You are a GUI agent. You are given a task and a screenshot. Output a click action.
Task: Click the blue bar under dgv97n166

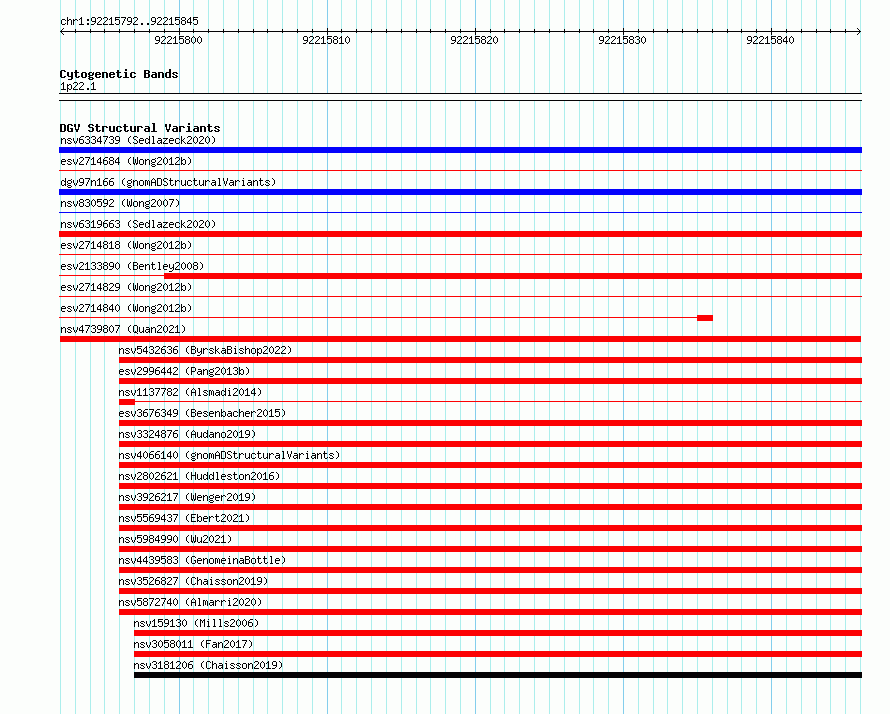pos(460,192)
